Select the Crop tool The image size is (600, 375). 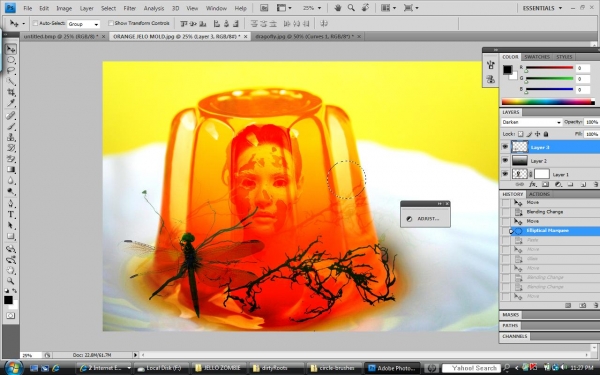click(x=11, y=92)
